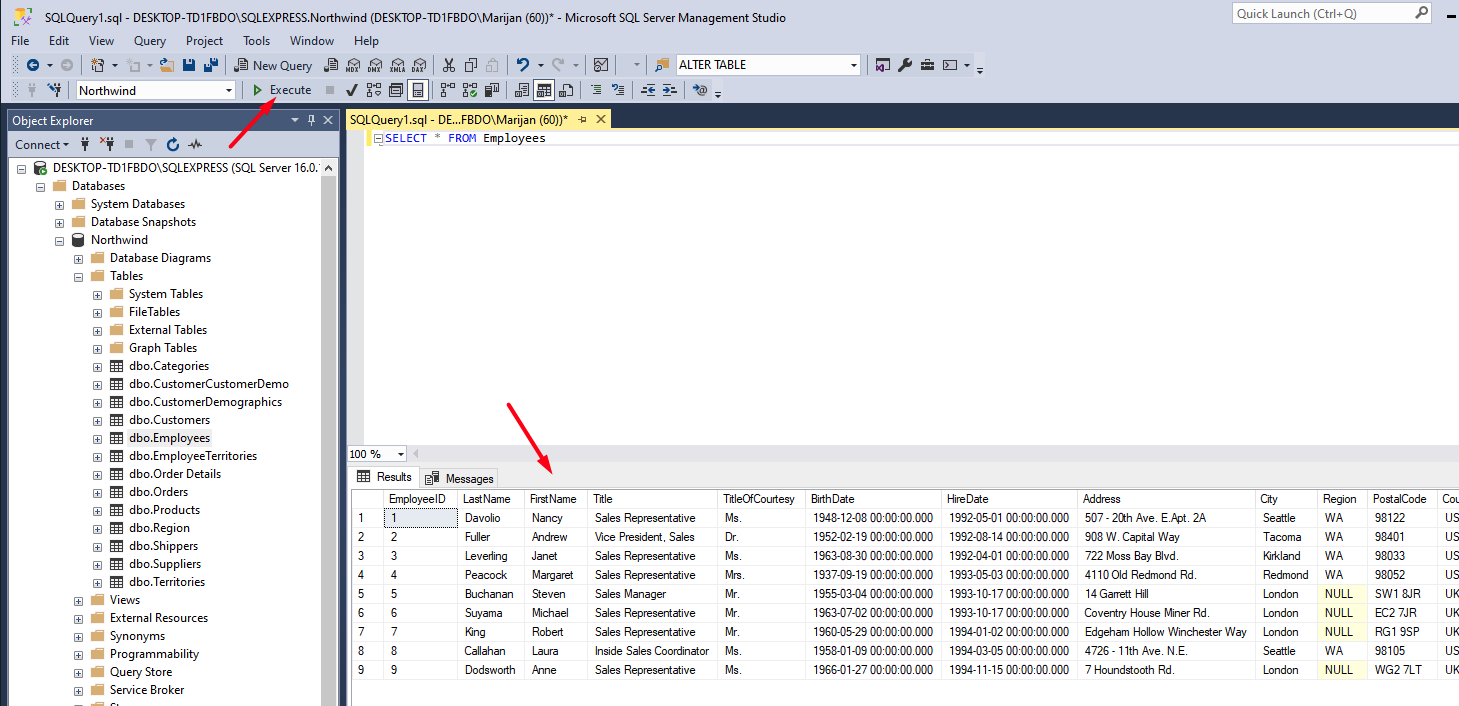The width and height of the screenshot is (1459, 706).
Task: Open the Connect dropdown in Object Explorer
Action: tap(43, 145)
